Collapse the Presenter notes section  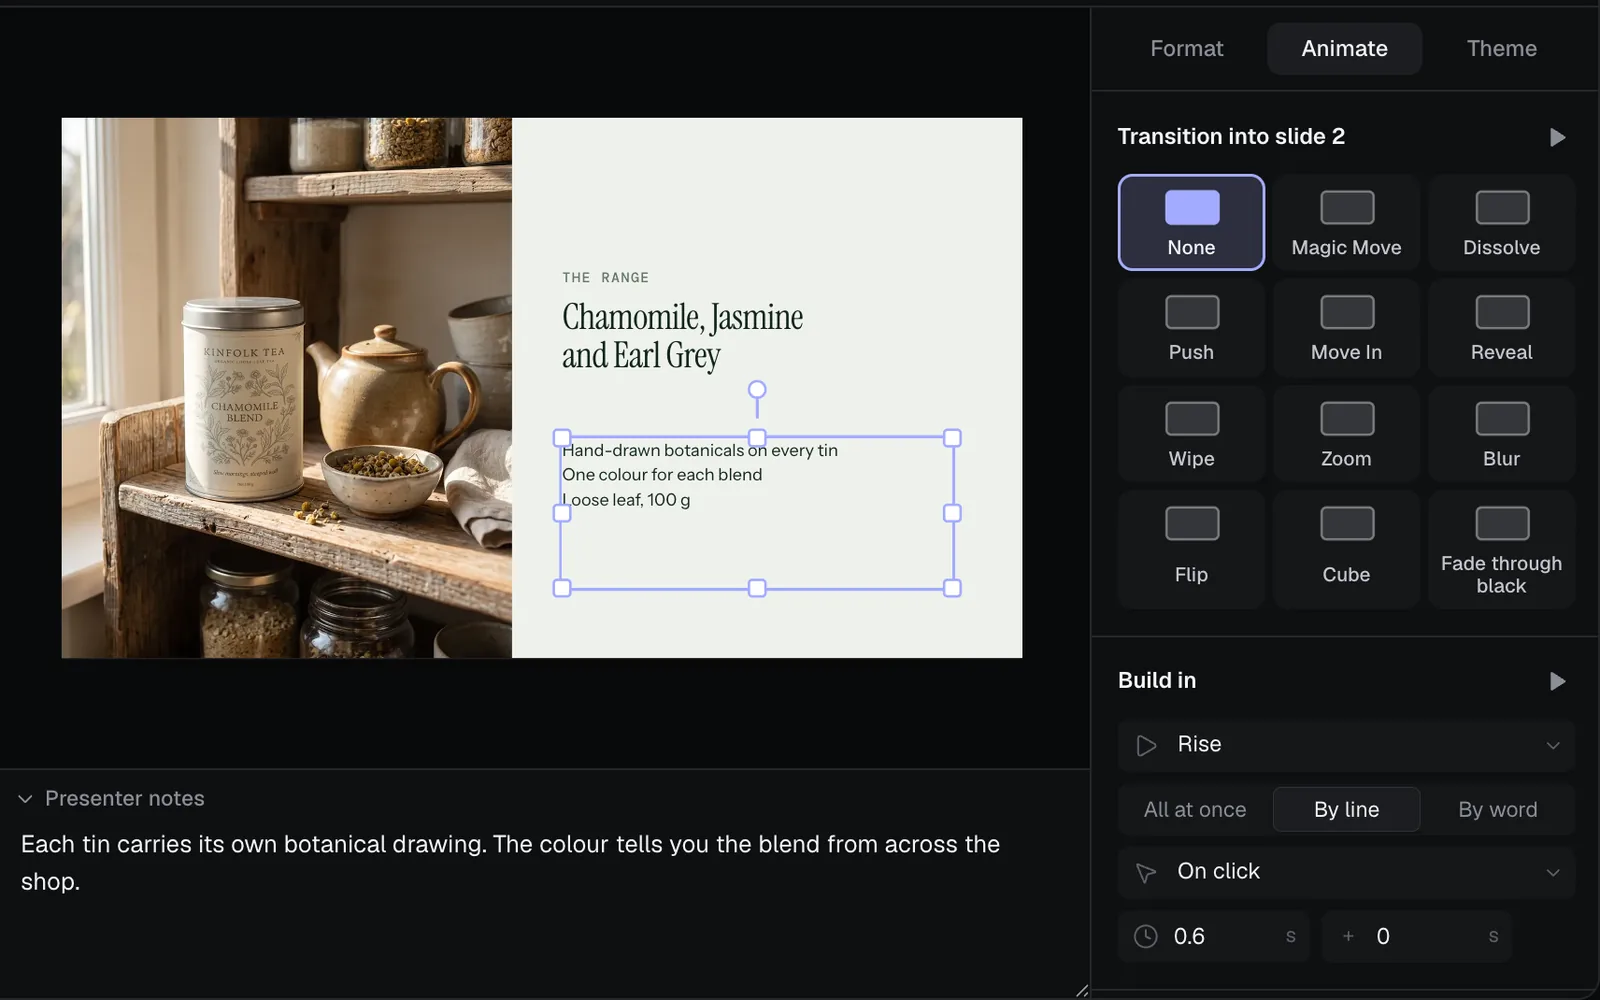click(25, 799)
